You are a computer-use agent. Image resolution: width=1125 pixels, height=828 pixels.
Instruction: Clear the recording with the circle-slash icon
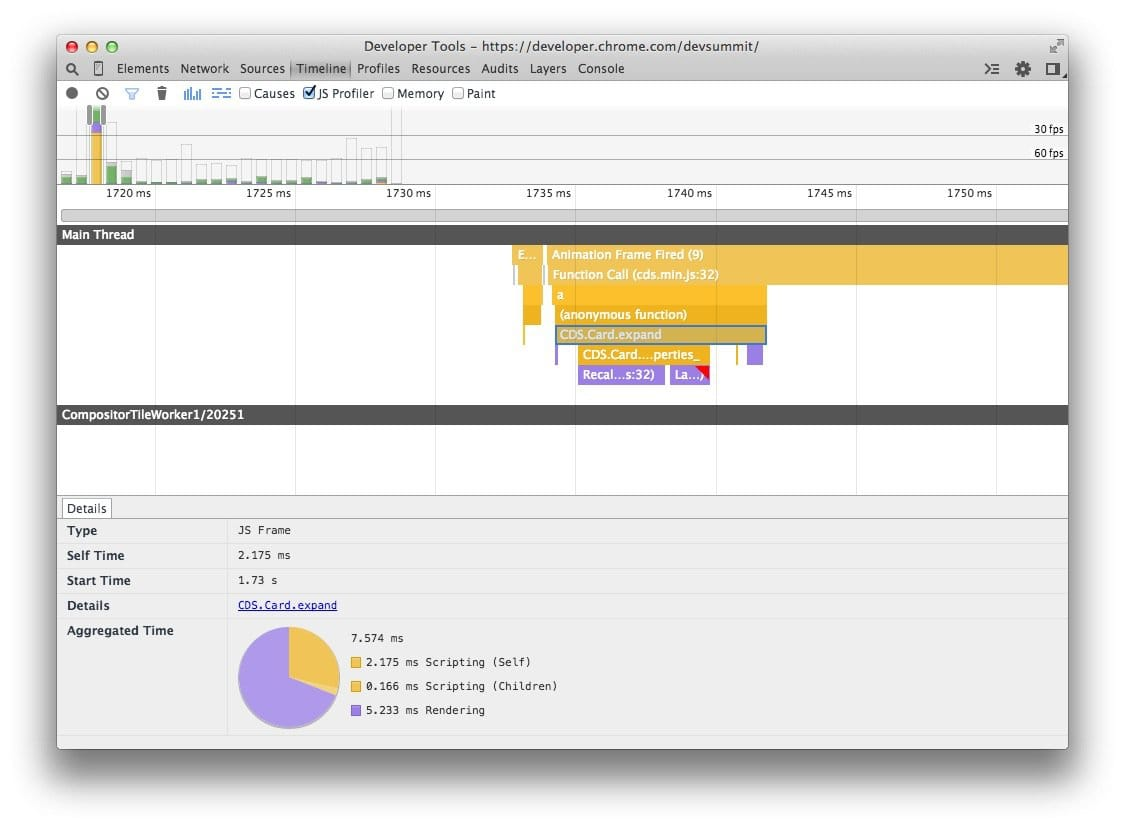click(x=103, y=93)
